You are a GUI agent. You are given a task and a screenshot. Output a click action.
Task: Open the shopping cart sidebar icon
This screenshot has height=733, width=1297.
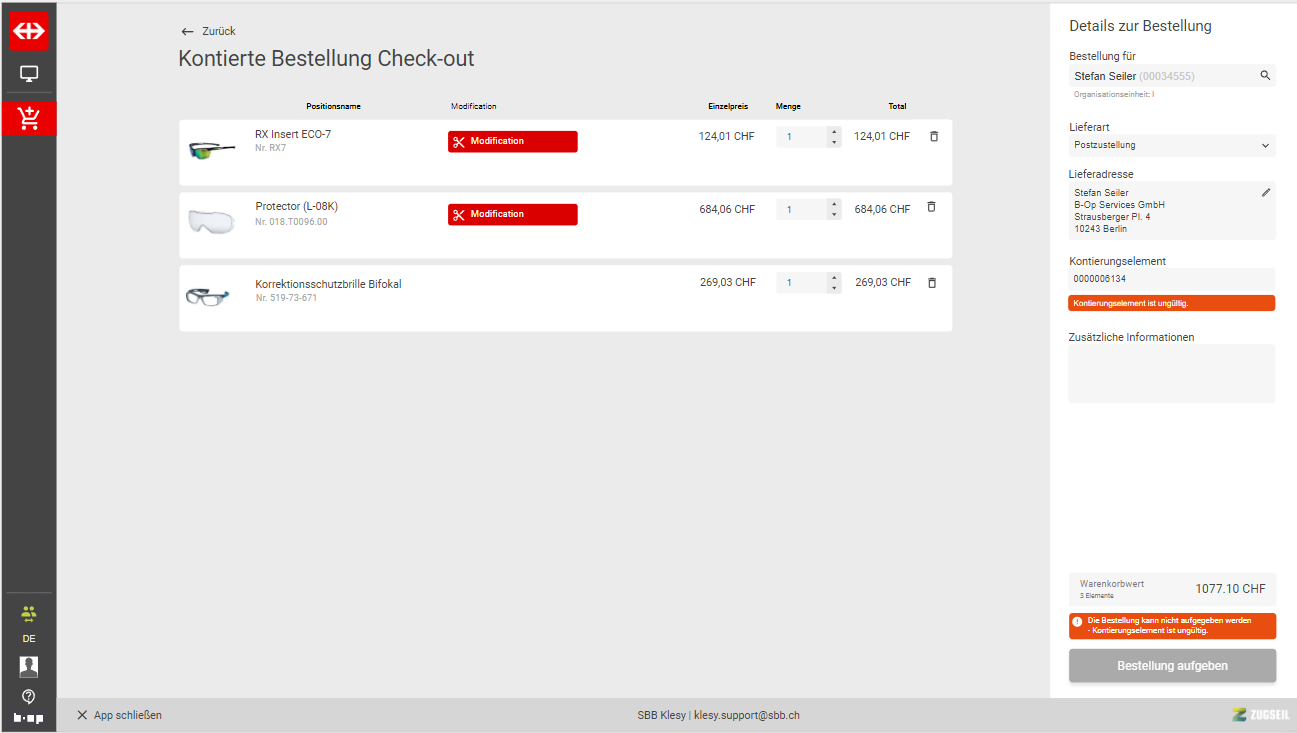(x=29, y=118)
